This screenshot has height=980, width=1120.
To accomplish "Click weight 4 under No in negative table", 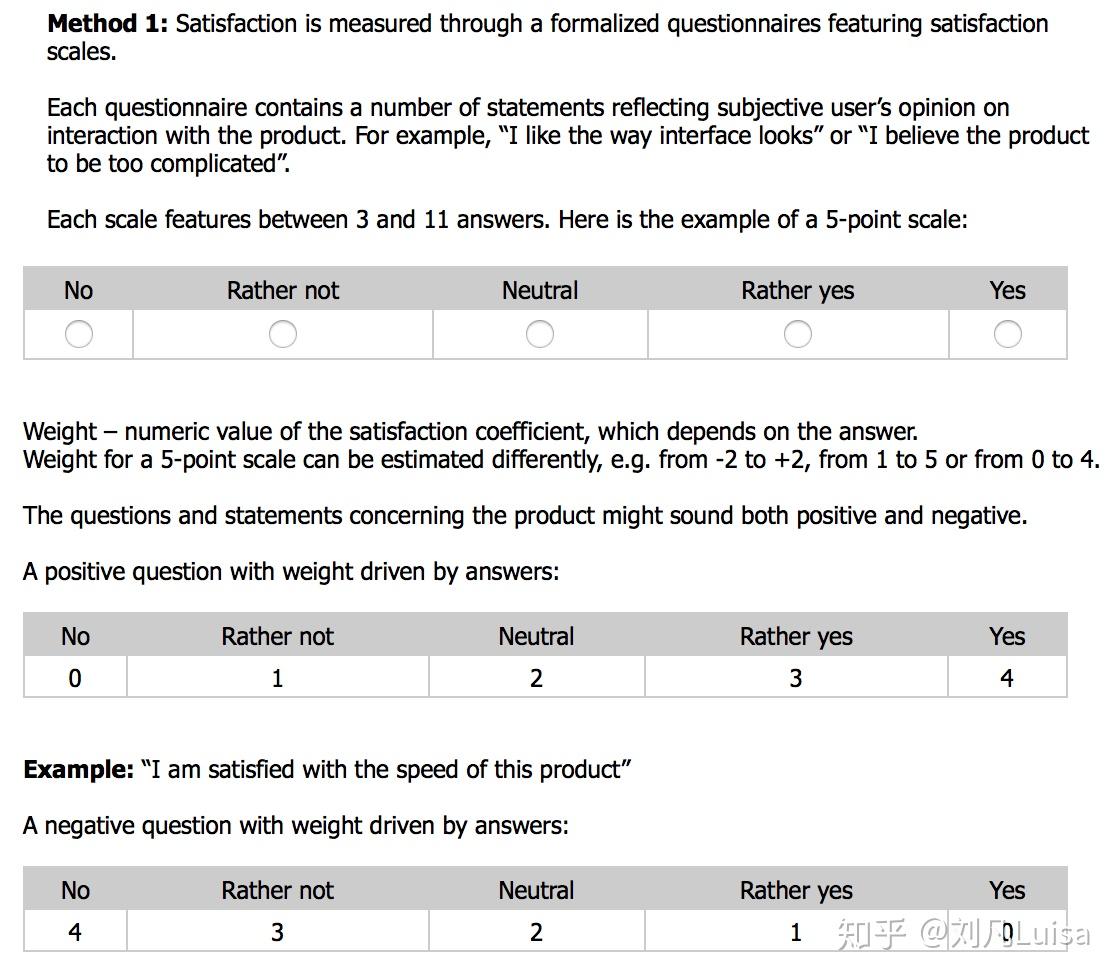I will [x=75, y=932].
